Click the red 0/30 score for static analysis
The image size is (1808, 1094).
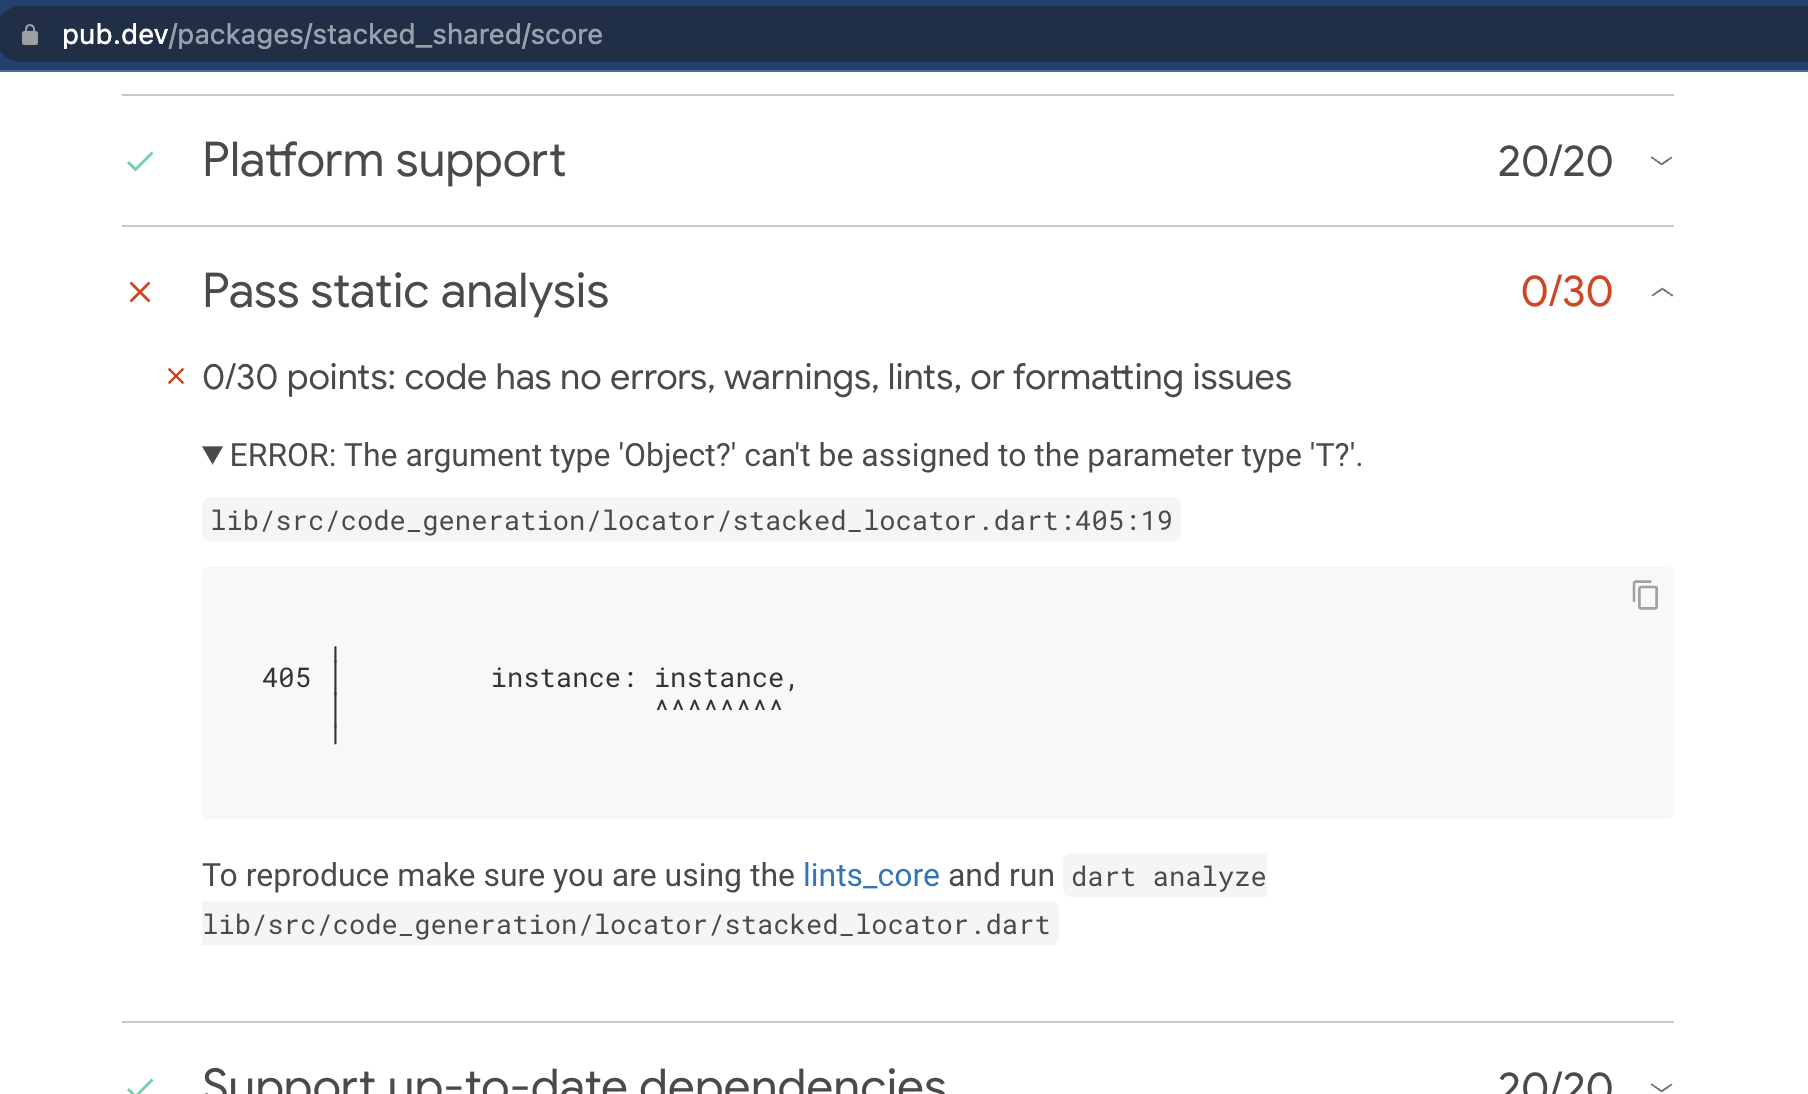tap(1566, 292)
